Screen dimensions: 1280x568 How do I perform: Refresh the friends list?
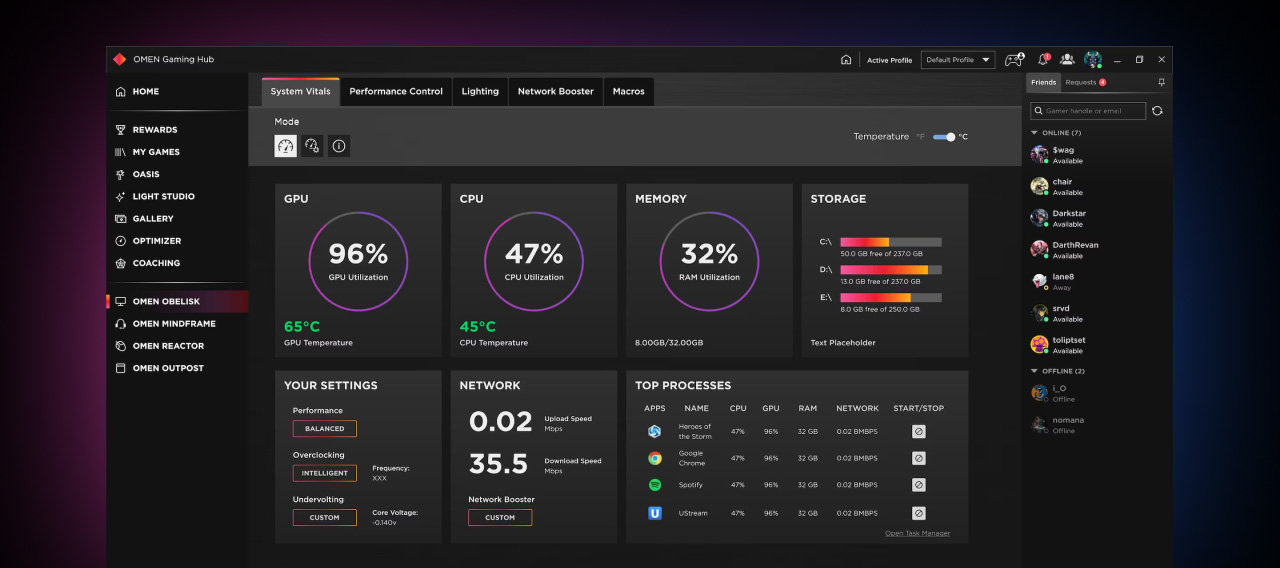tap(1157, 111)
